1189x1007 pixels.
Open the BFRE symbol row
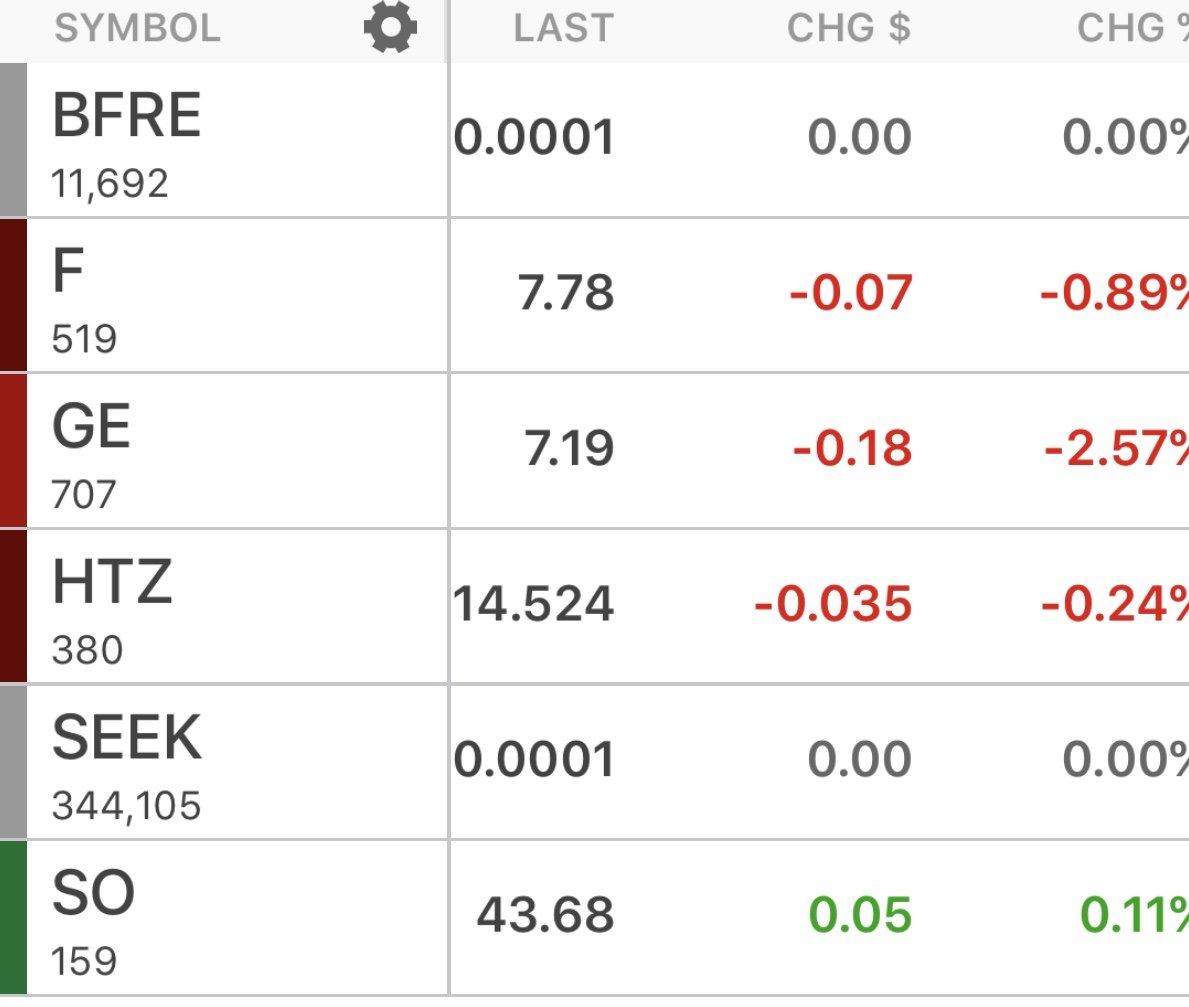click(x=127, y=115)
